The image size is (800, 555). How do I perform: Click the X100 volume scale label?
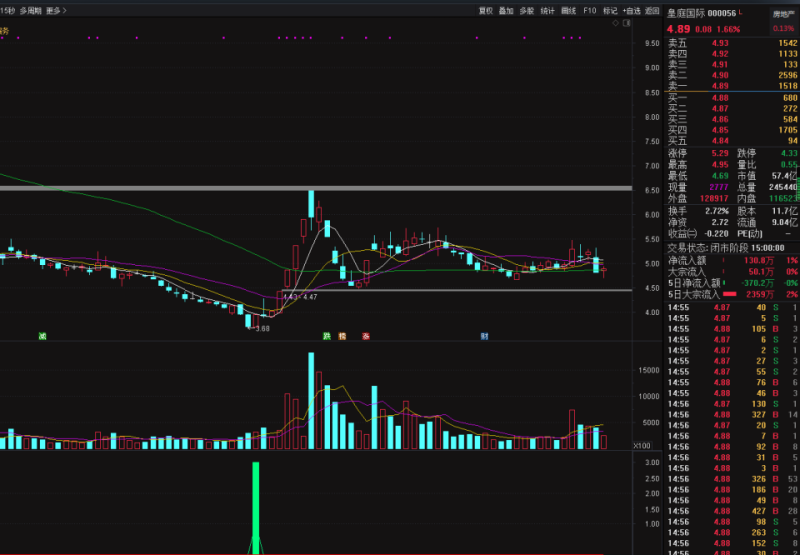click(642, 446)
